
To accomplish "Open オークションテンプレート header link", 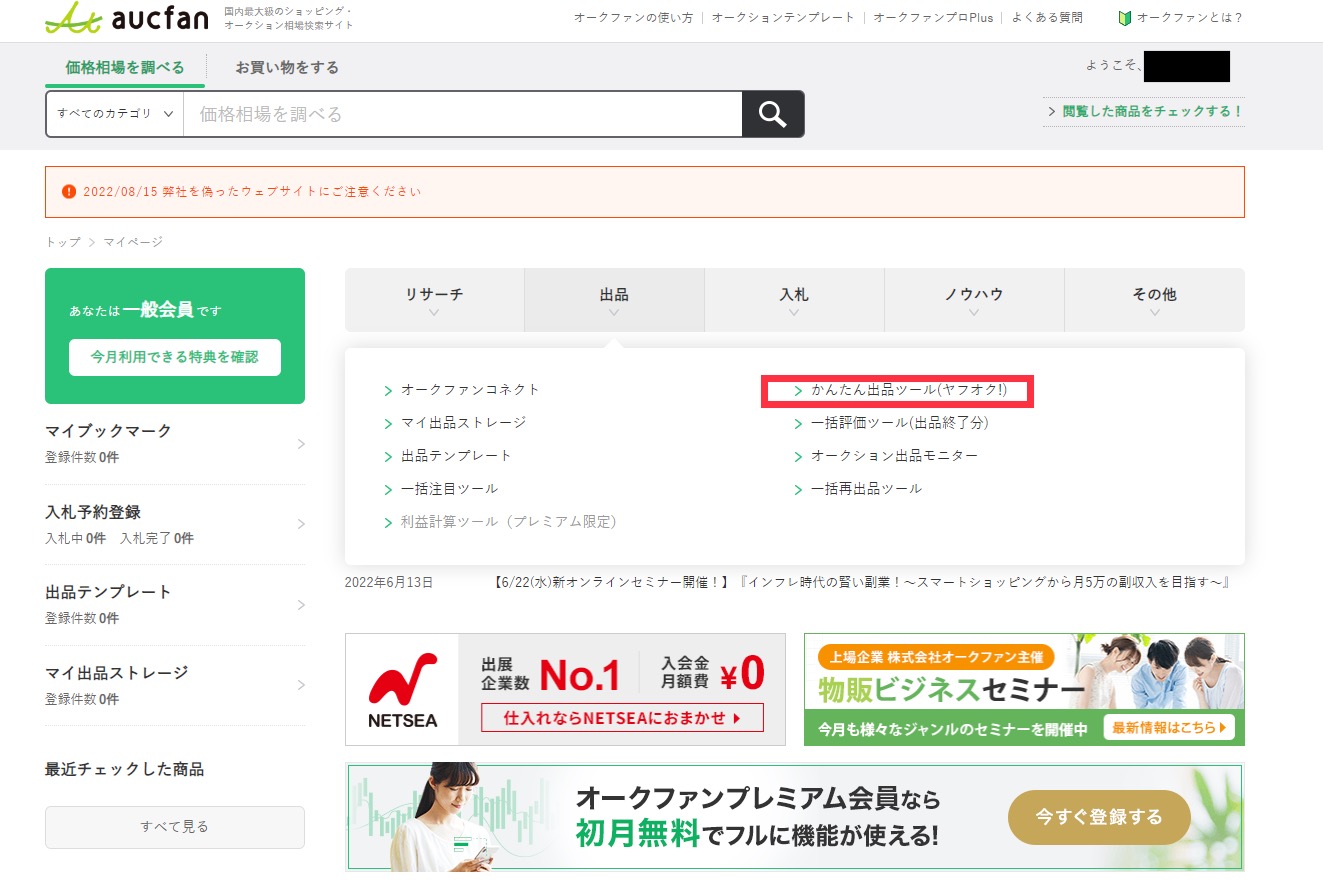I will pos(783,18).
